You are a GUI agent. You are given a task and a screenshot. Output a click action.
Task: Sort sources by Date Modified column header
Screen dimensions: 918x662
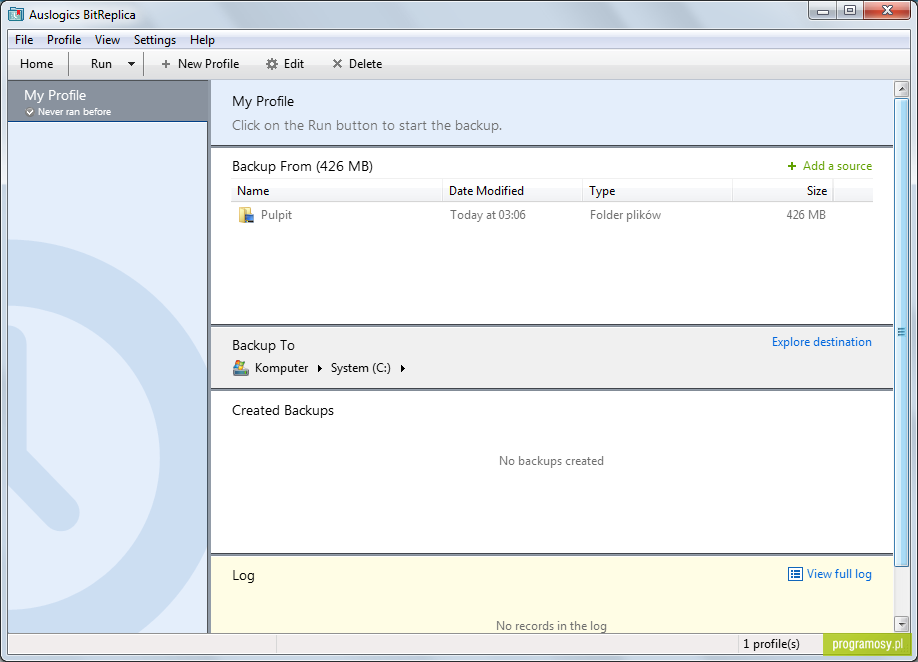[x=512, y=191]
